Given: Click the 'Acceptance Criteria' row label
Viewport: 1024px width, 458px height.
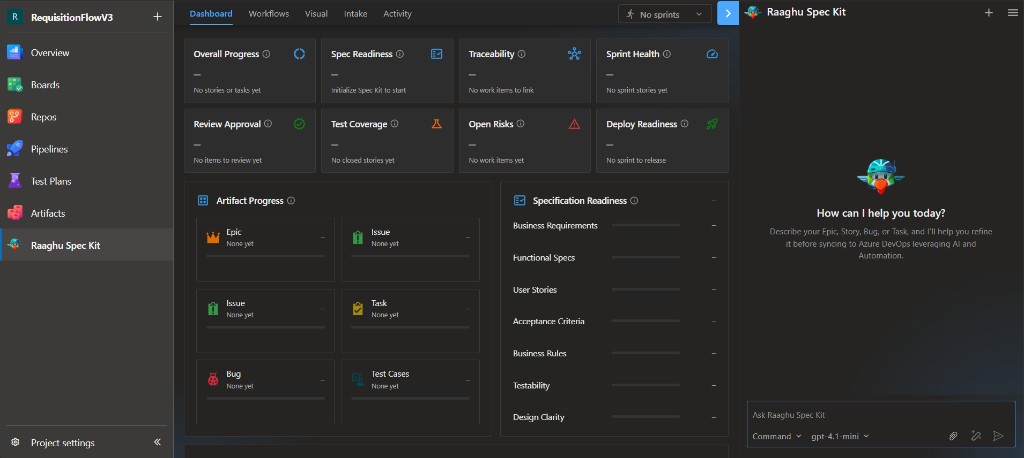Looking at the screenshot, I should (x=549, y=321).
